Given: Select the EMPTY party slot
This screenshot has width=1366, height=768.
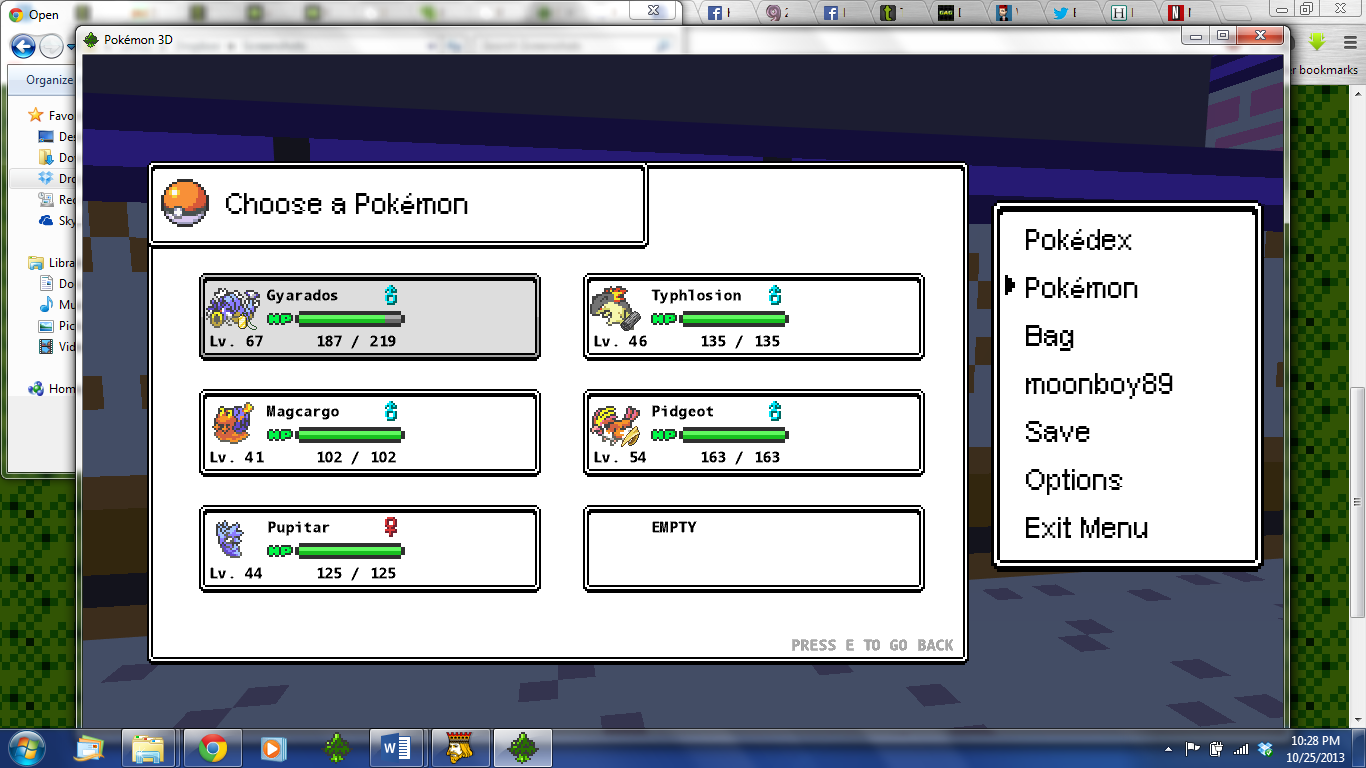Looking at the screenshot, I should (754, 548).
